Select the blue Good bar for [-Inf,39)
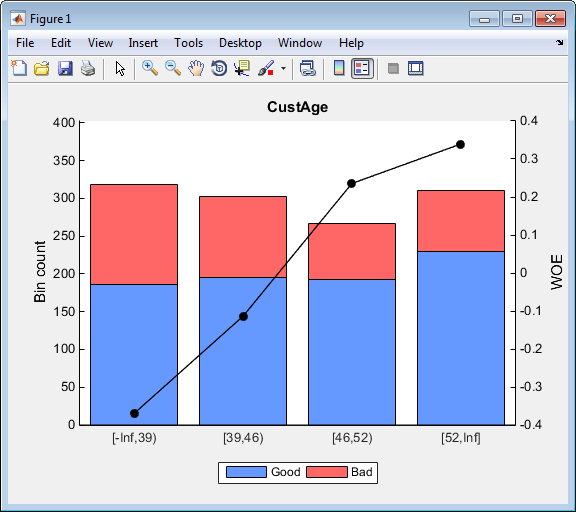Screen dimensions: 576x512 [134, 354]
